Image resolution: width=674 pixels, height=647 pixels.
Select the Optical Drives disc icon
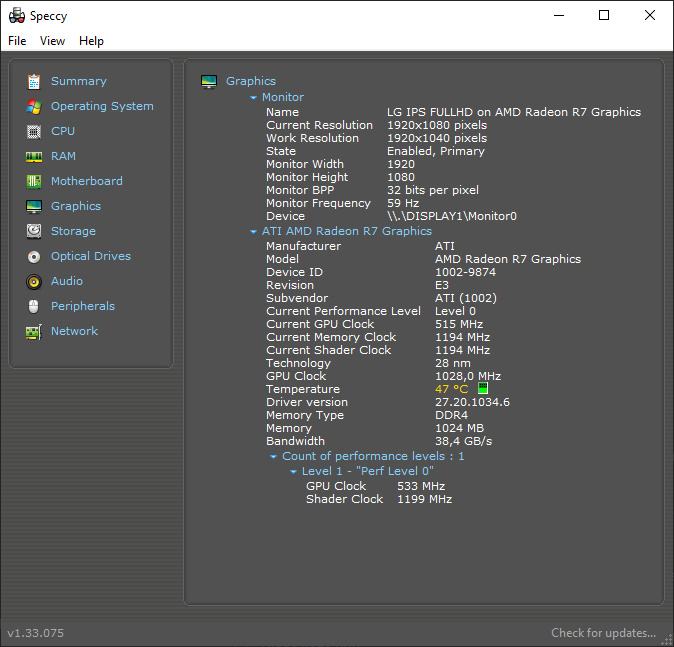point(34,256)
